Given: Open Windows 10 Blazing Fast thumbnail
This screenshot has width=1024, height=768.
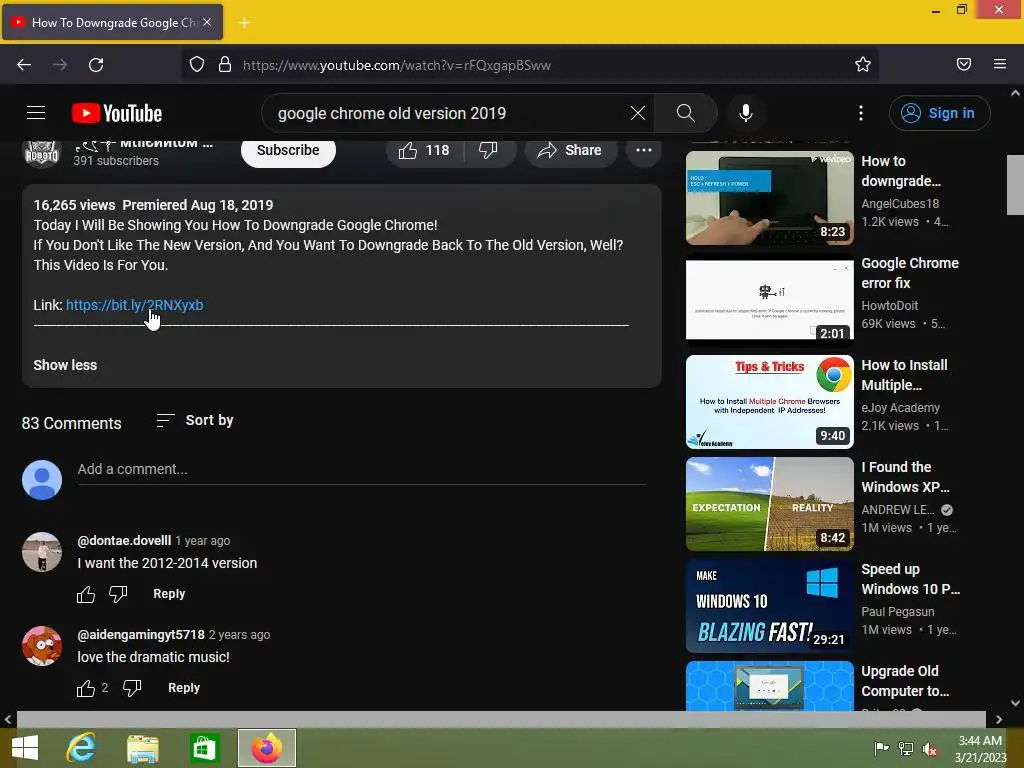Looking at the screenshot, I should pos(769,605).
